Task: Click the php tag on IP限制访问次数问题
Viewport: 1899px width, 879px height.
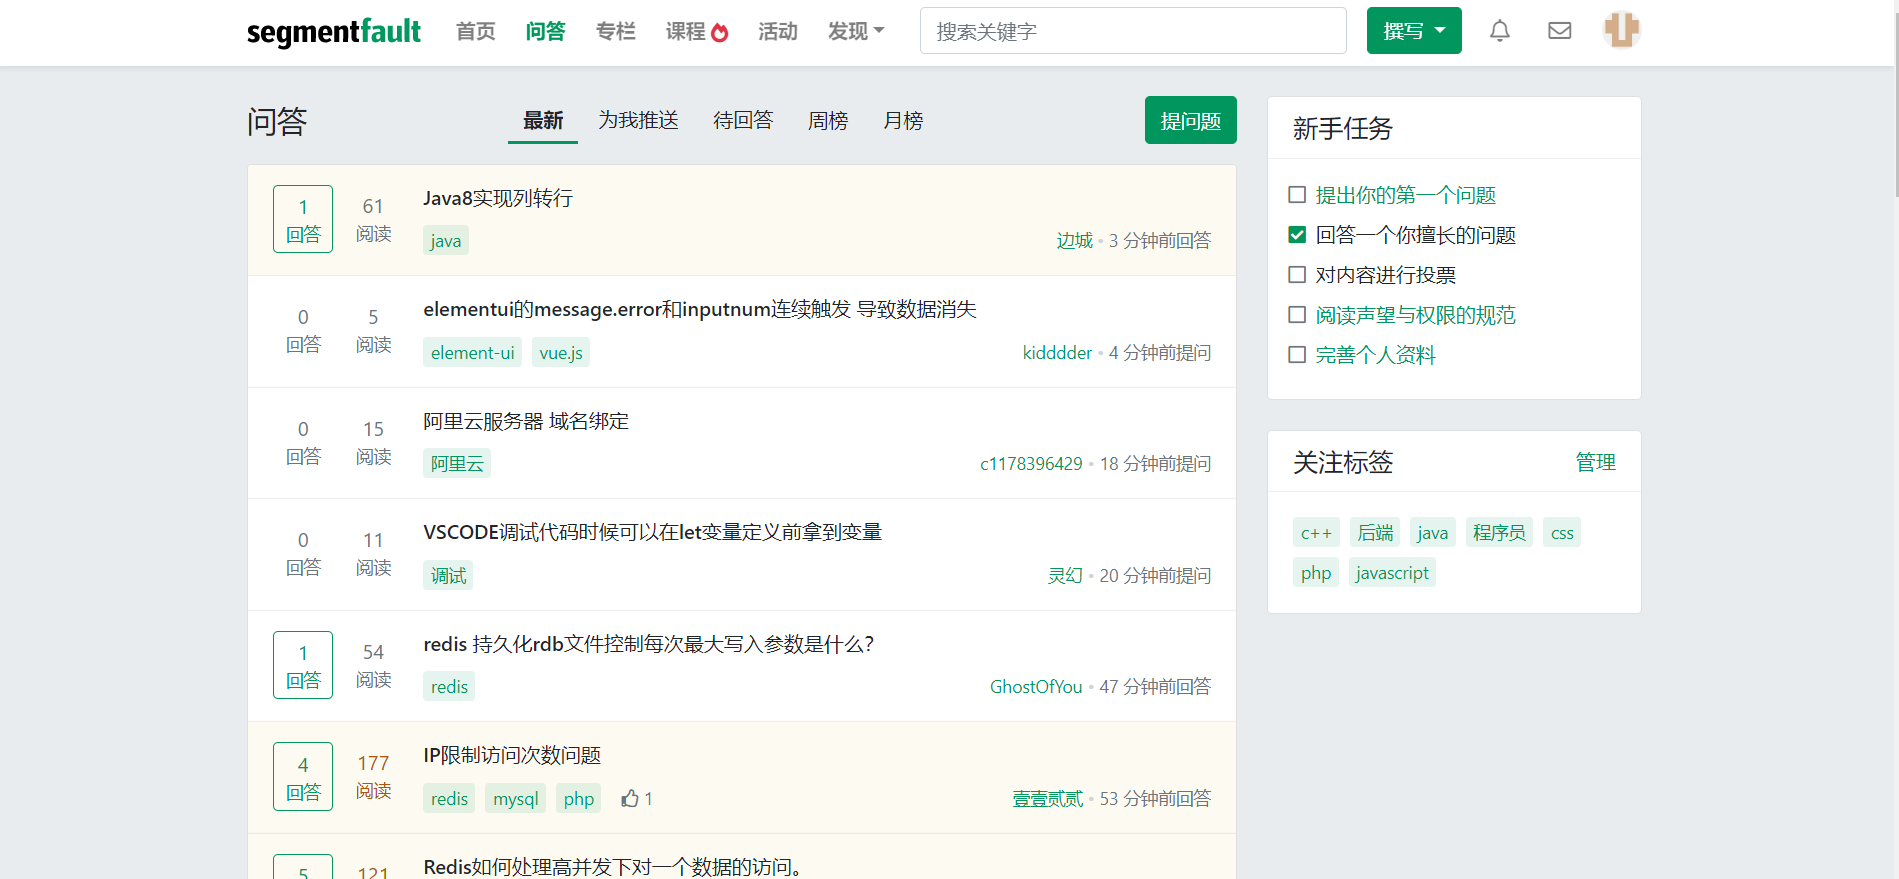Action: pos(578,798)
